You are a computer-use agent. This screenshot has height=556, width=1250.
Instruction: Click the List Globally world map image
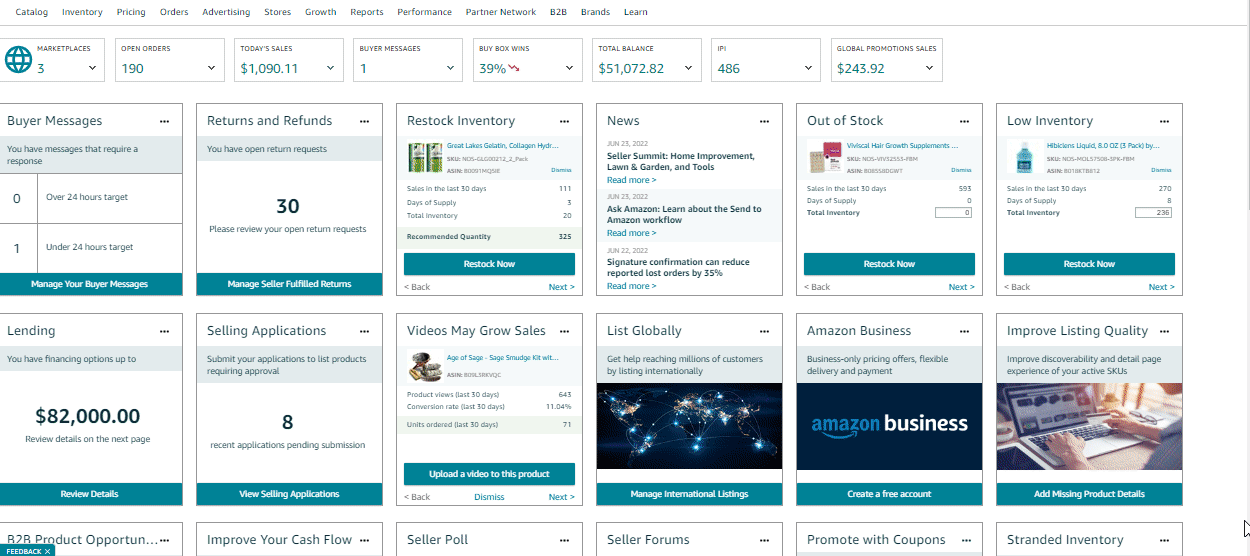tap(689, 427)
